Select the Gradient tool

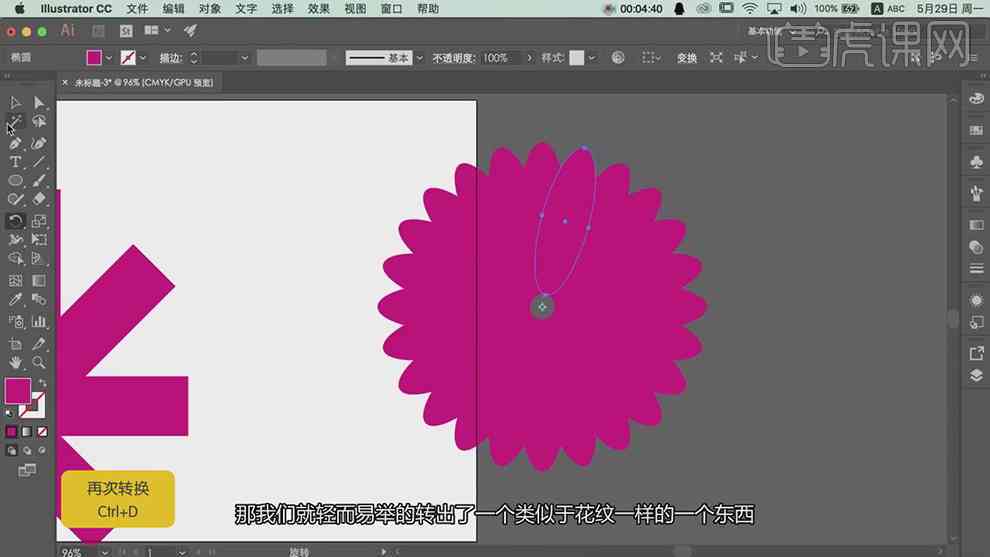pyautogui.click(x=39, y=280)
